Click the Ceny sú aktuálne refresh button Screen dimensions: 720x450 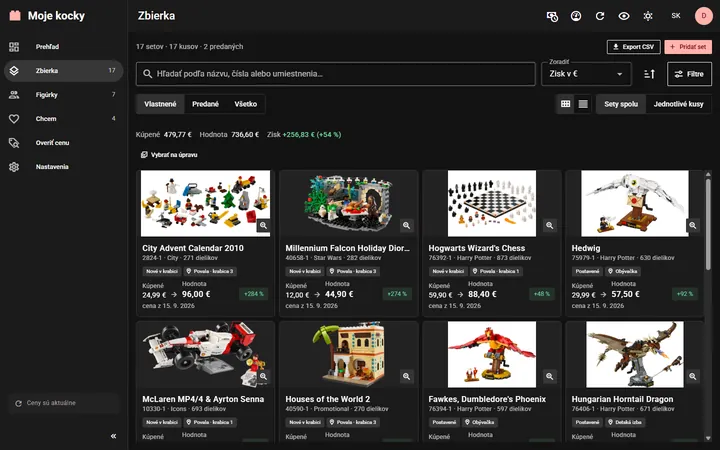coord(64,403)
